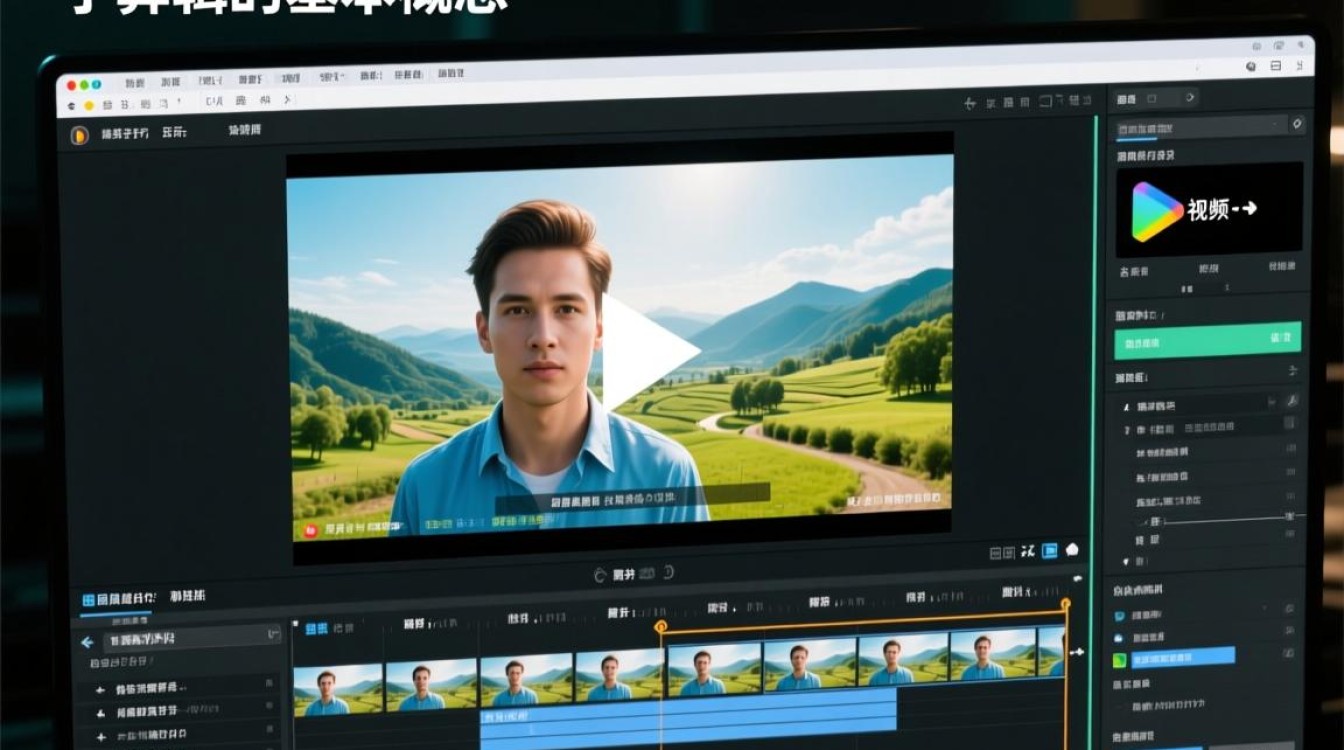This screenshot has width=1344, height=750.
Task: Click the plus-like icon in top-right toolbar
Action: (x=969, y=102)
